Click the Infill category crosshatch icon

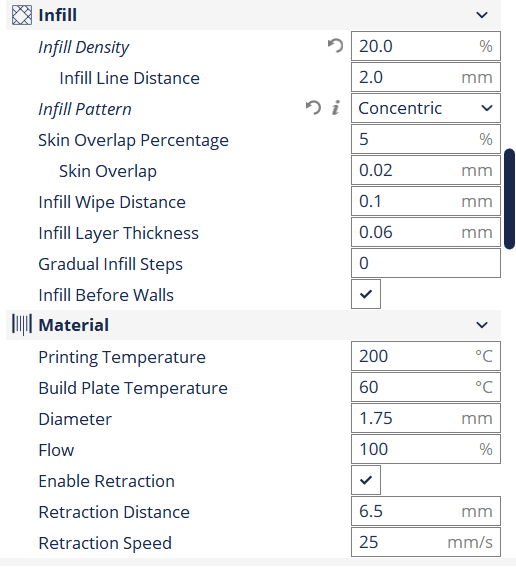tap(22, 15)
